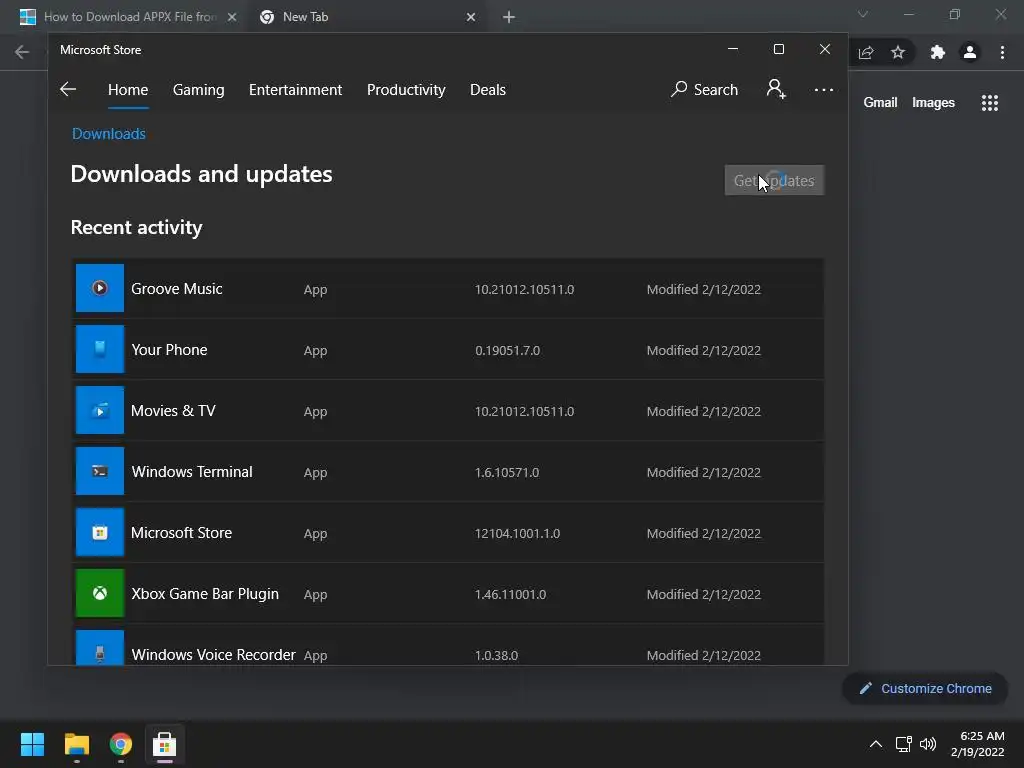Click the Groove Music app icon
This screenshot has width=1024, height=768.
point(99,288)
